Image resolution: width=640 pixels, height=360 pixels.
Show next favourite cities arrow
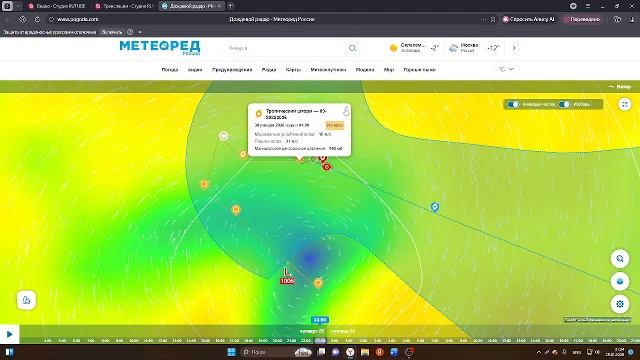pos(514,48)
